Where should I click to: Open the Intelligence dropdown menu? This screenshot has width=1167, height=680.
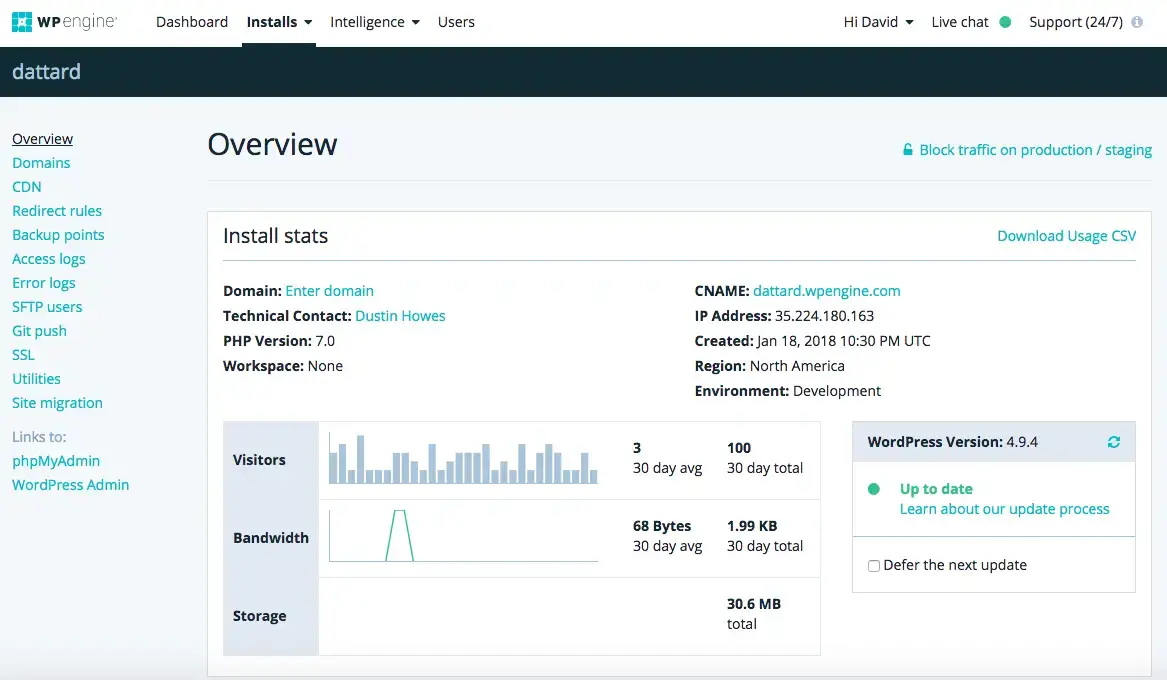click(x=375, y=22)
